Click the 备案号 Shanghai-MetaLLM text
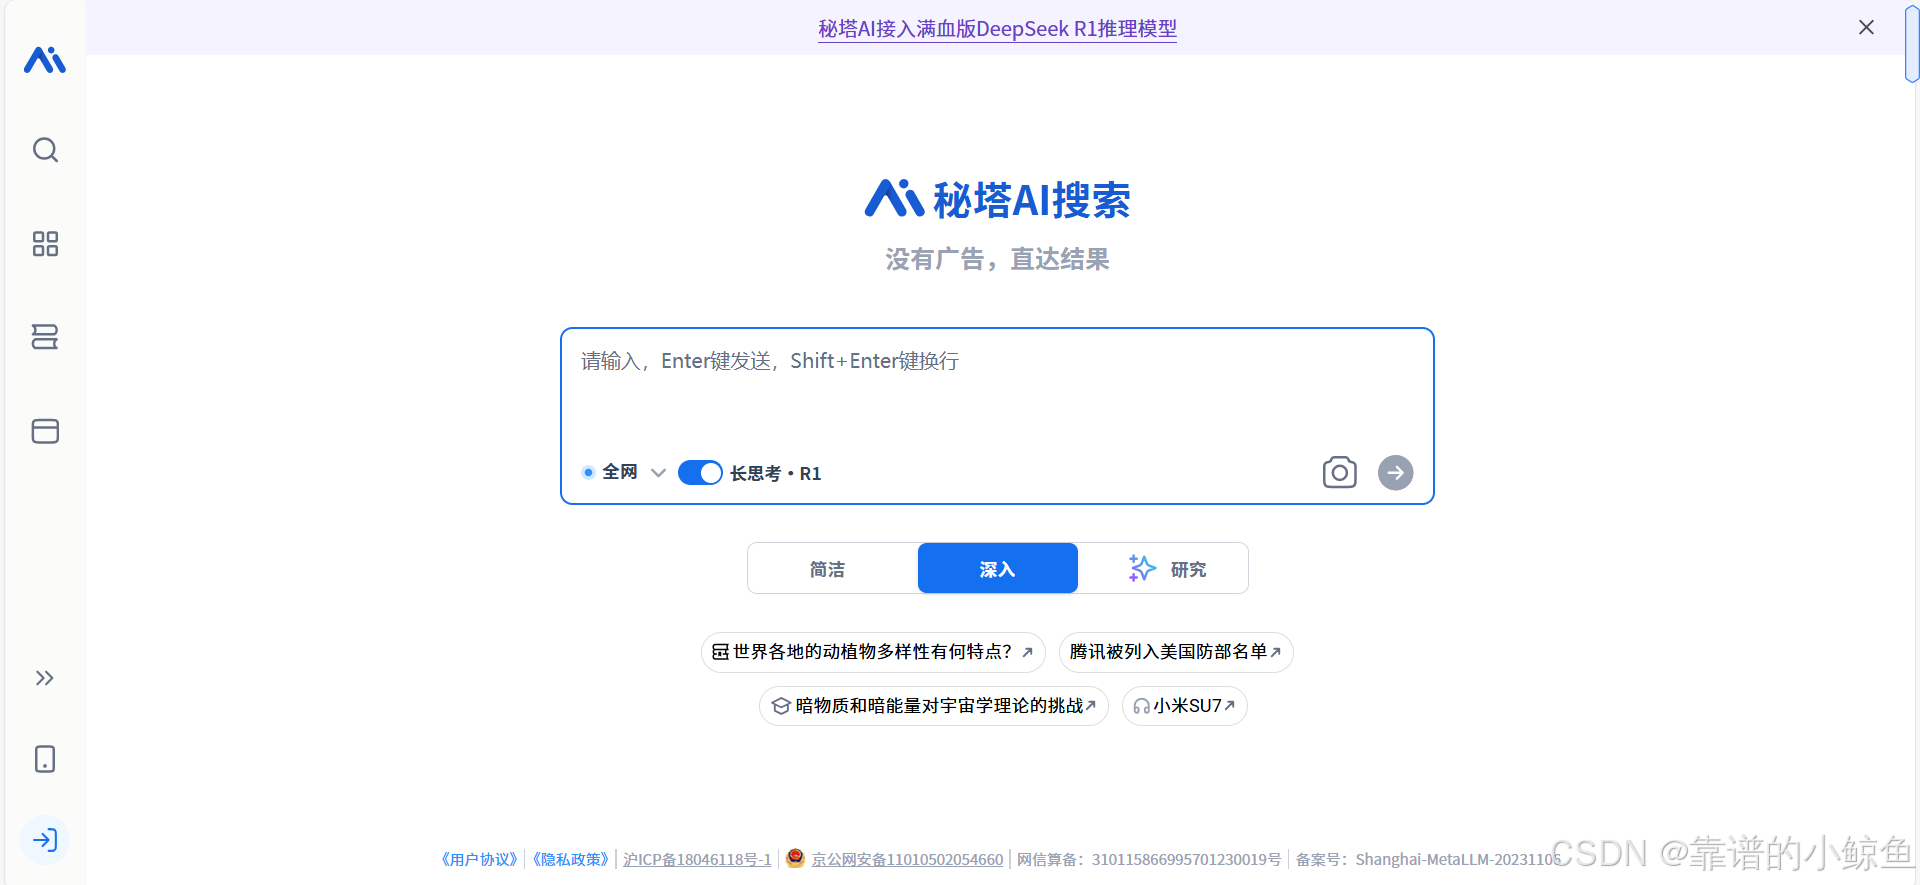1920x885 pixels. (x=1428, y=860)
